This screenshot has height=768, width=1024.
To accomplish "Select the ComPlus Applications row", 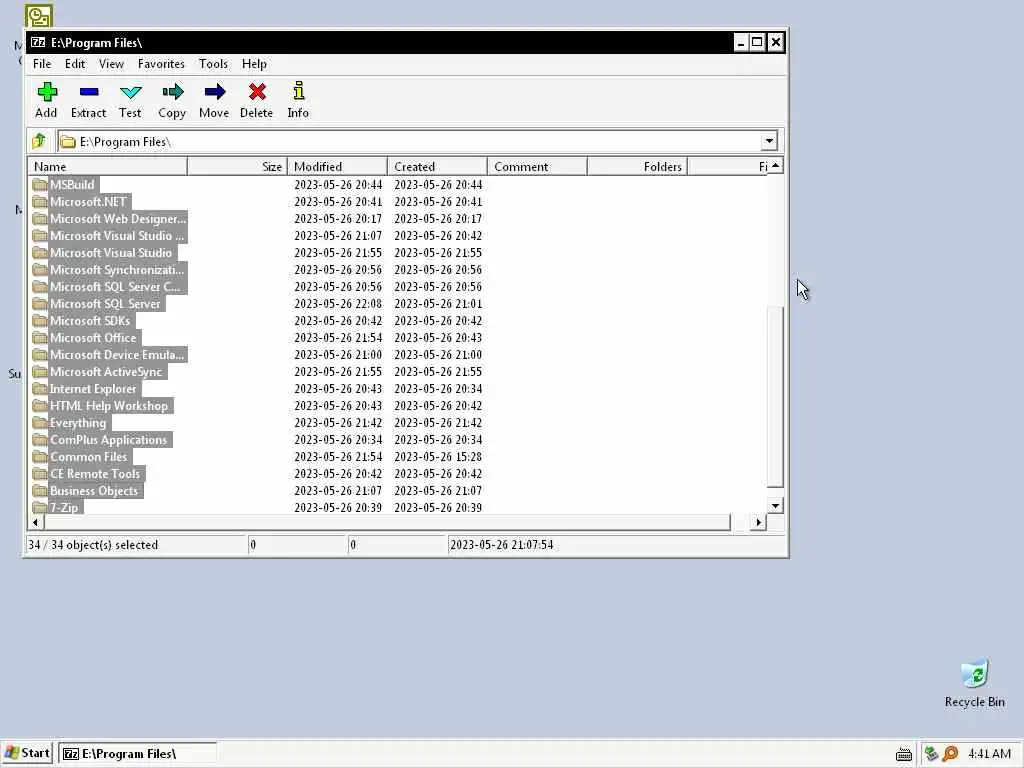I will (x=398, y=440).
